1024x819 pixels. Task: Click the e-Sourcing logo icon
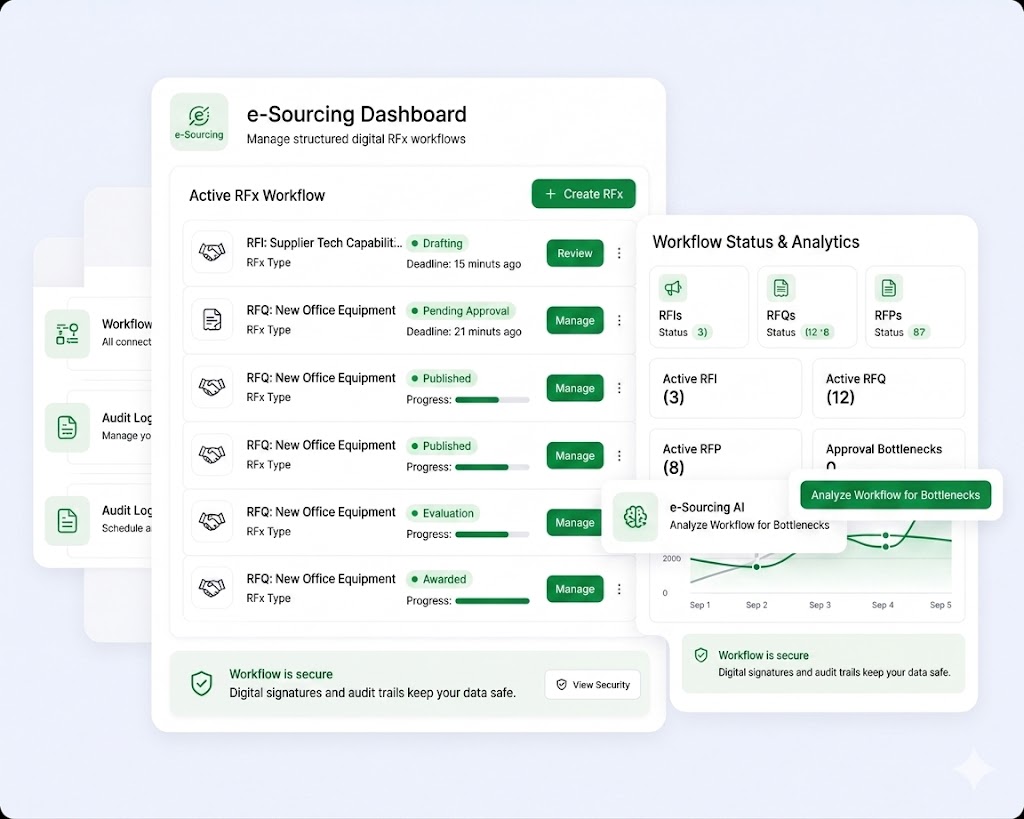click(x=199, y=122)
